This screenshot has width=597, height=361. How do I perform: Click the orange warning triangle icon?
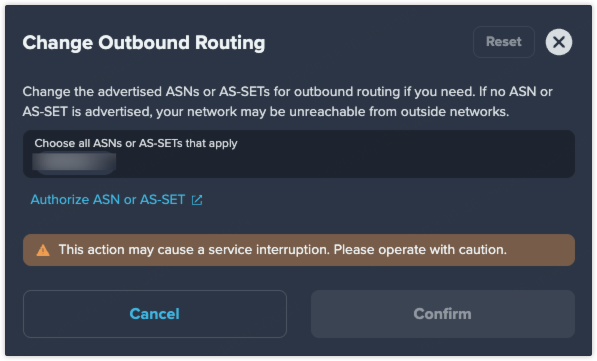(43, 250)
